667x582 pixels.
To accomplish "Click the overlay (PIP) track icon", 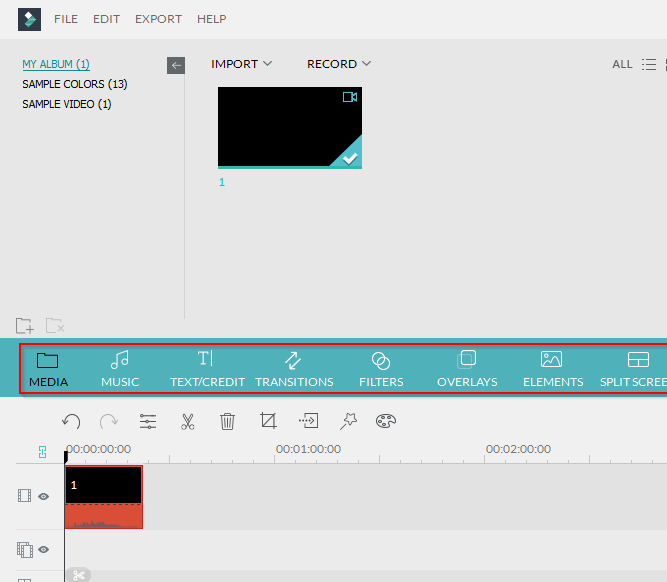I will click(25, 550).
